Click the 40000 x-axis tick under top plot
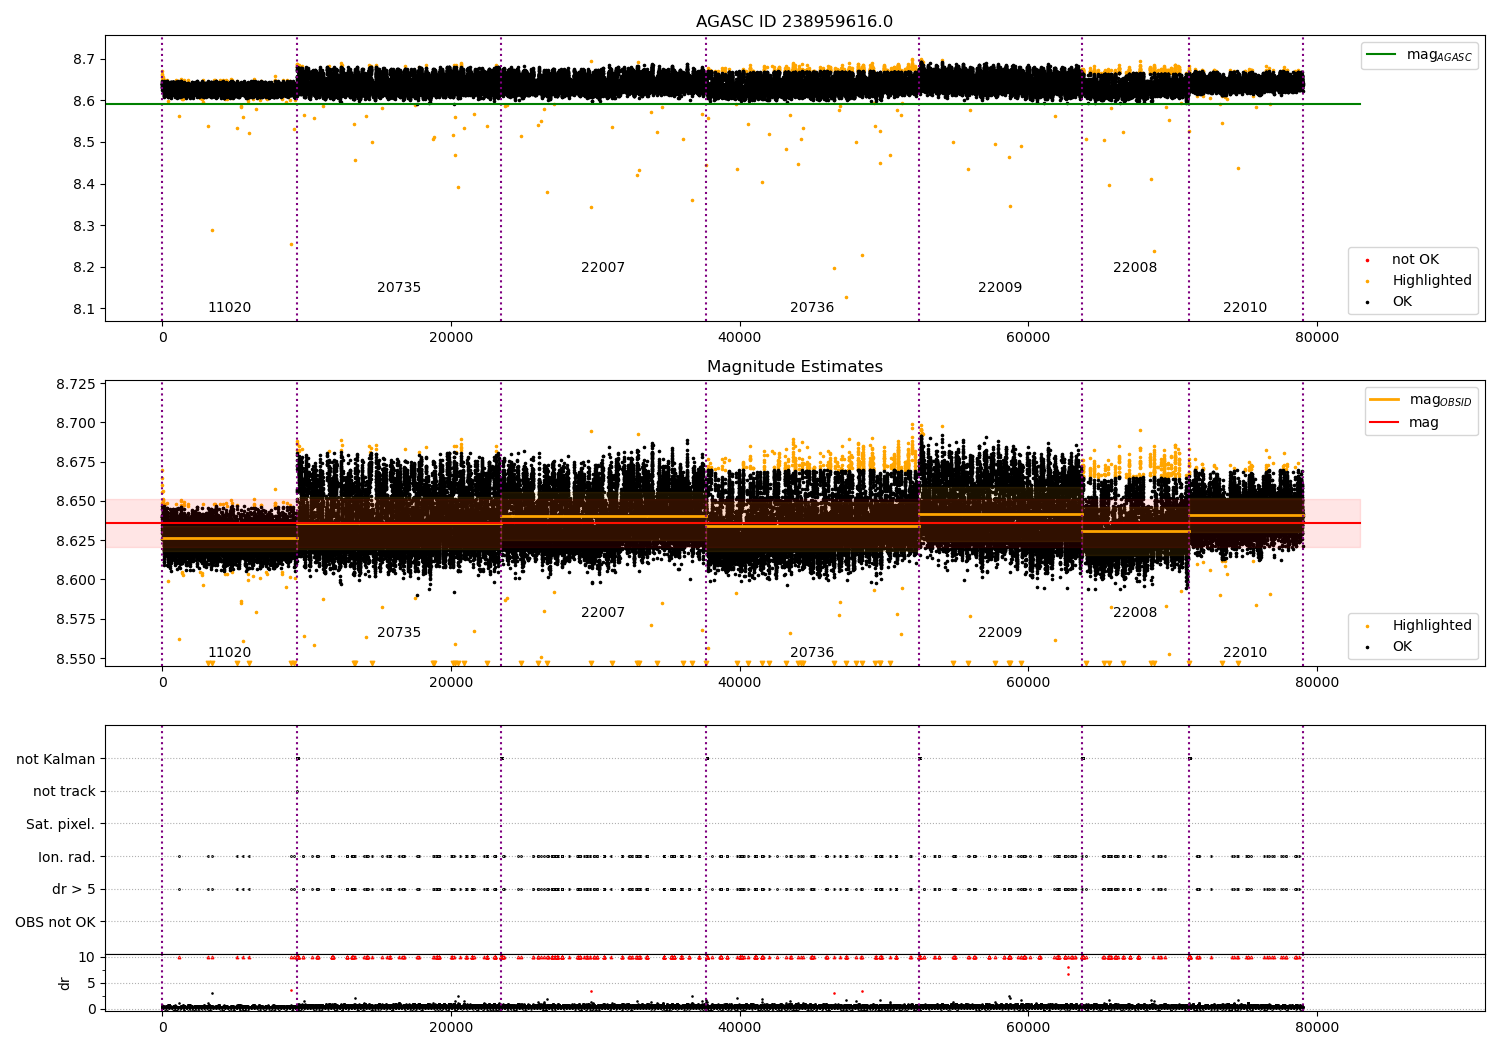 pyautogui.click(x=739, y=338)
